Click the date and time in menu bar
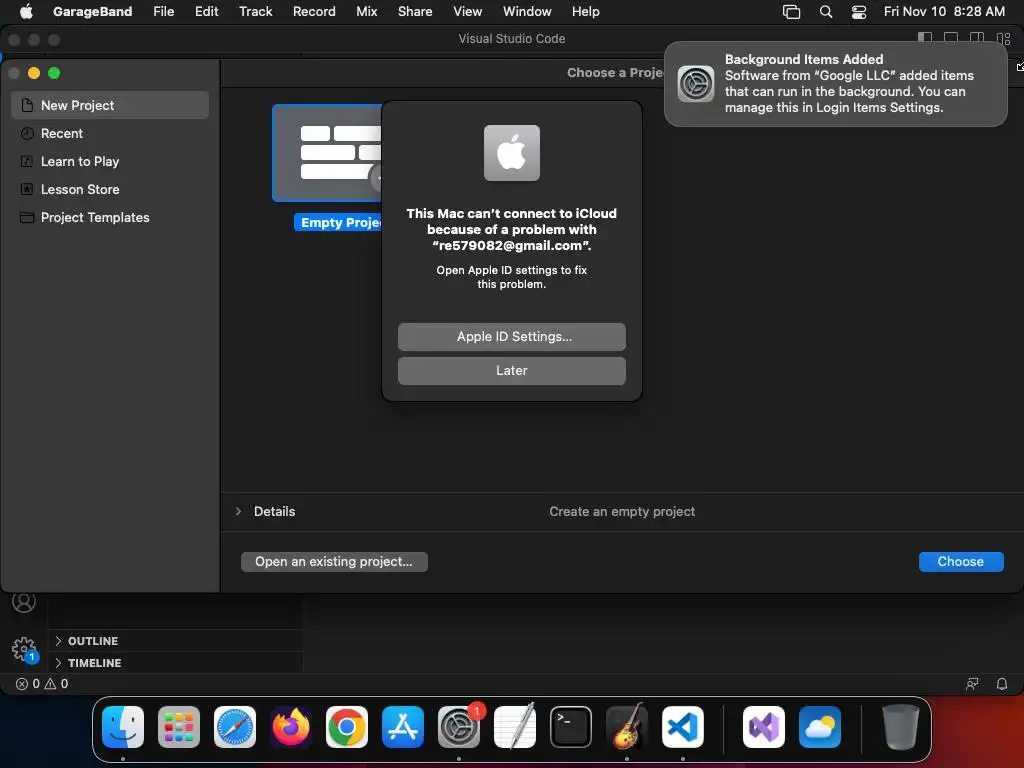The image size is (1024, 768). [944, 12]
